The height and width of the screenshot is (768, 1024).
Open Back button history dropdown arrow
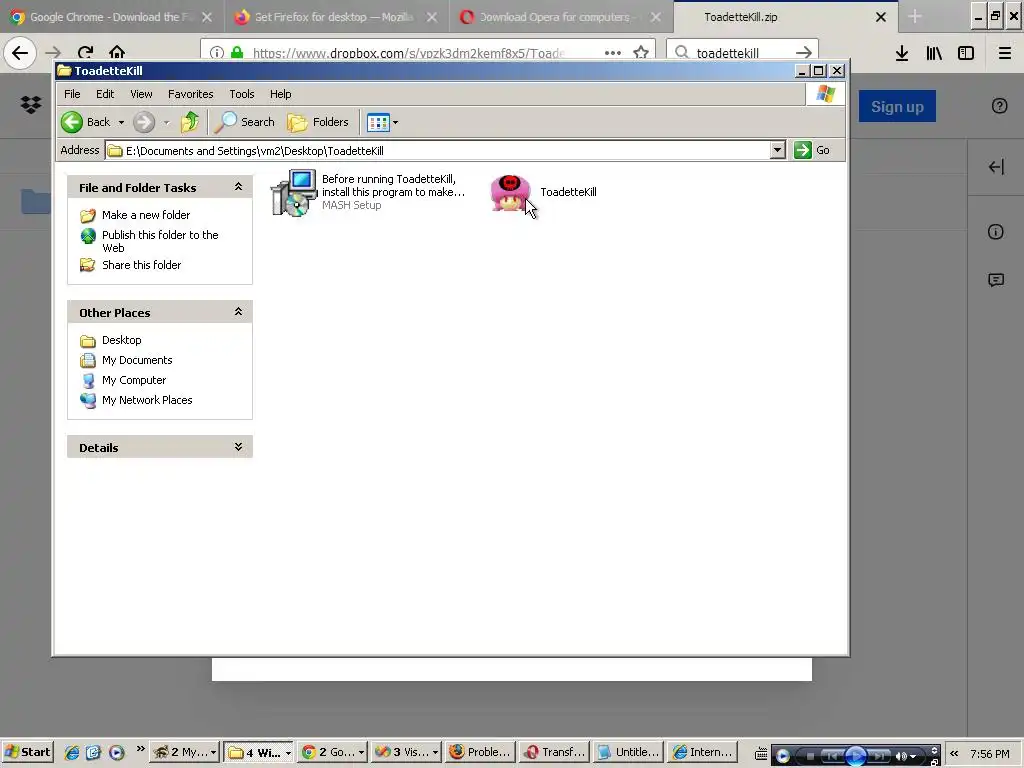(121, 122)
